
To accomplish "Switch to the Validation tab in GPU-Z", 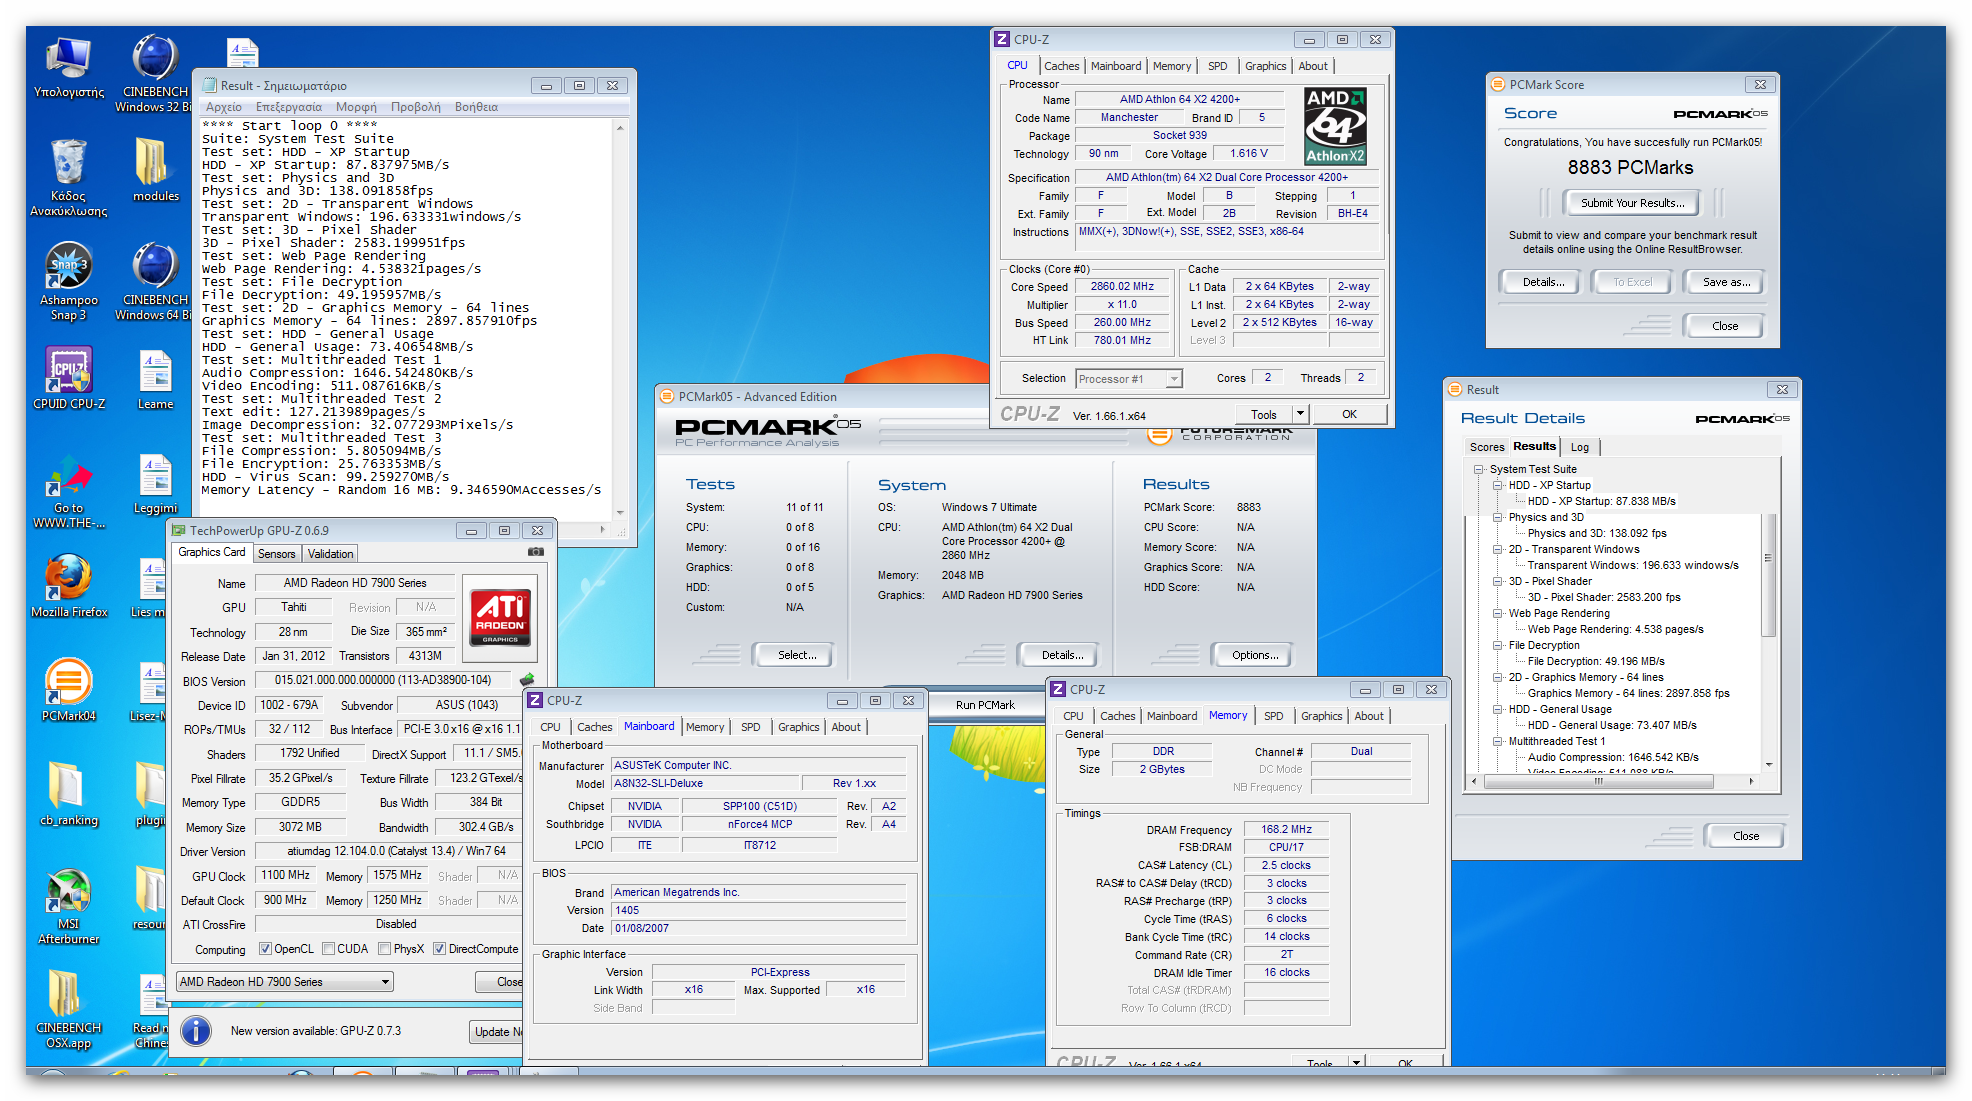I will tap(330, 554).
